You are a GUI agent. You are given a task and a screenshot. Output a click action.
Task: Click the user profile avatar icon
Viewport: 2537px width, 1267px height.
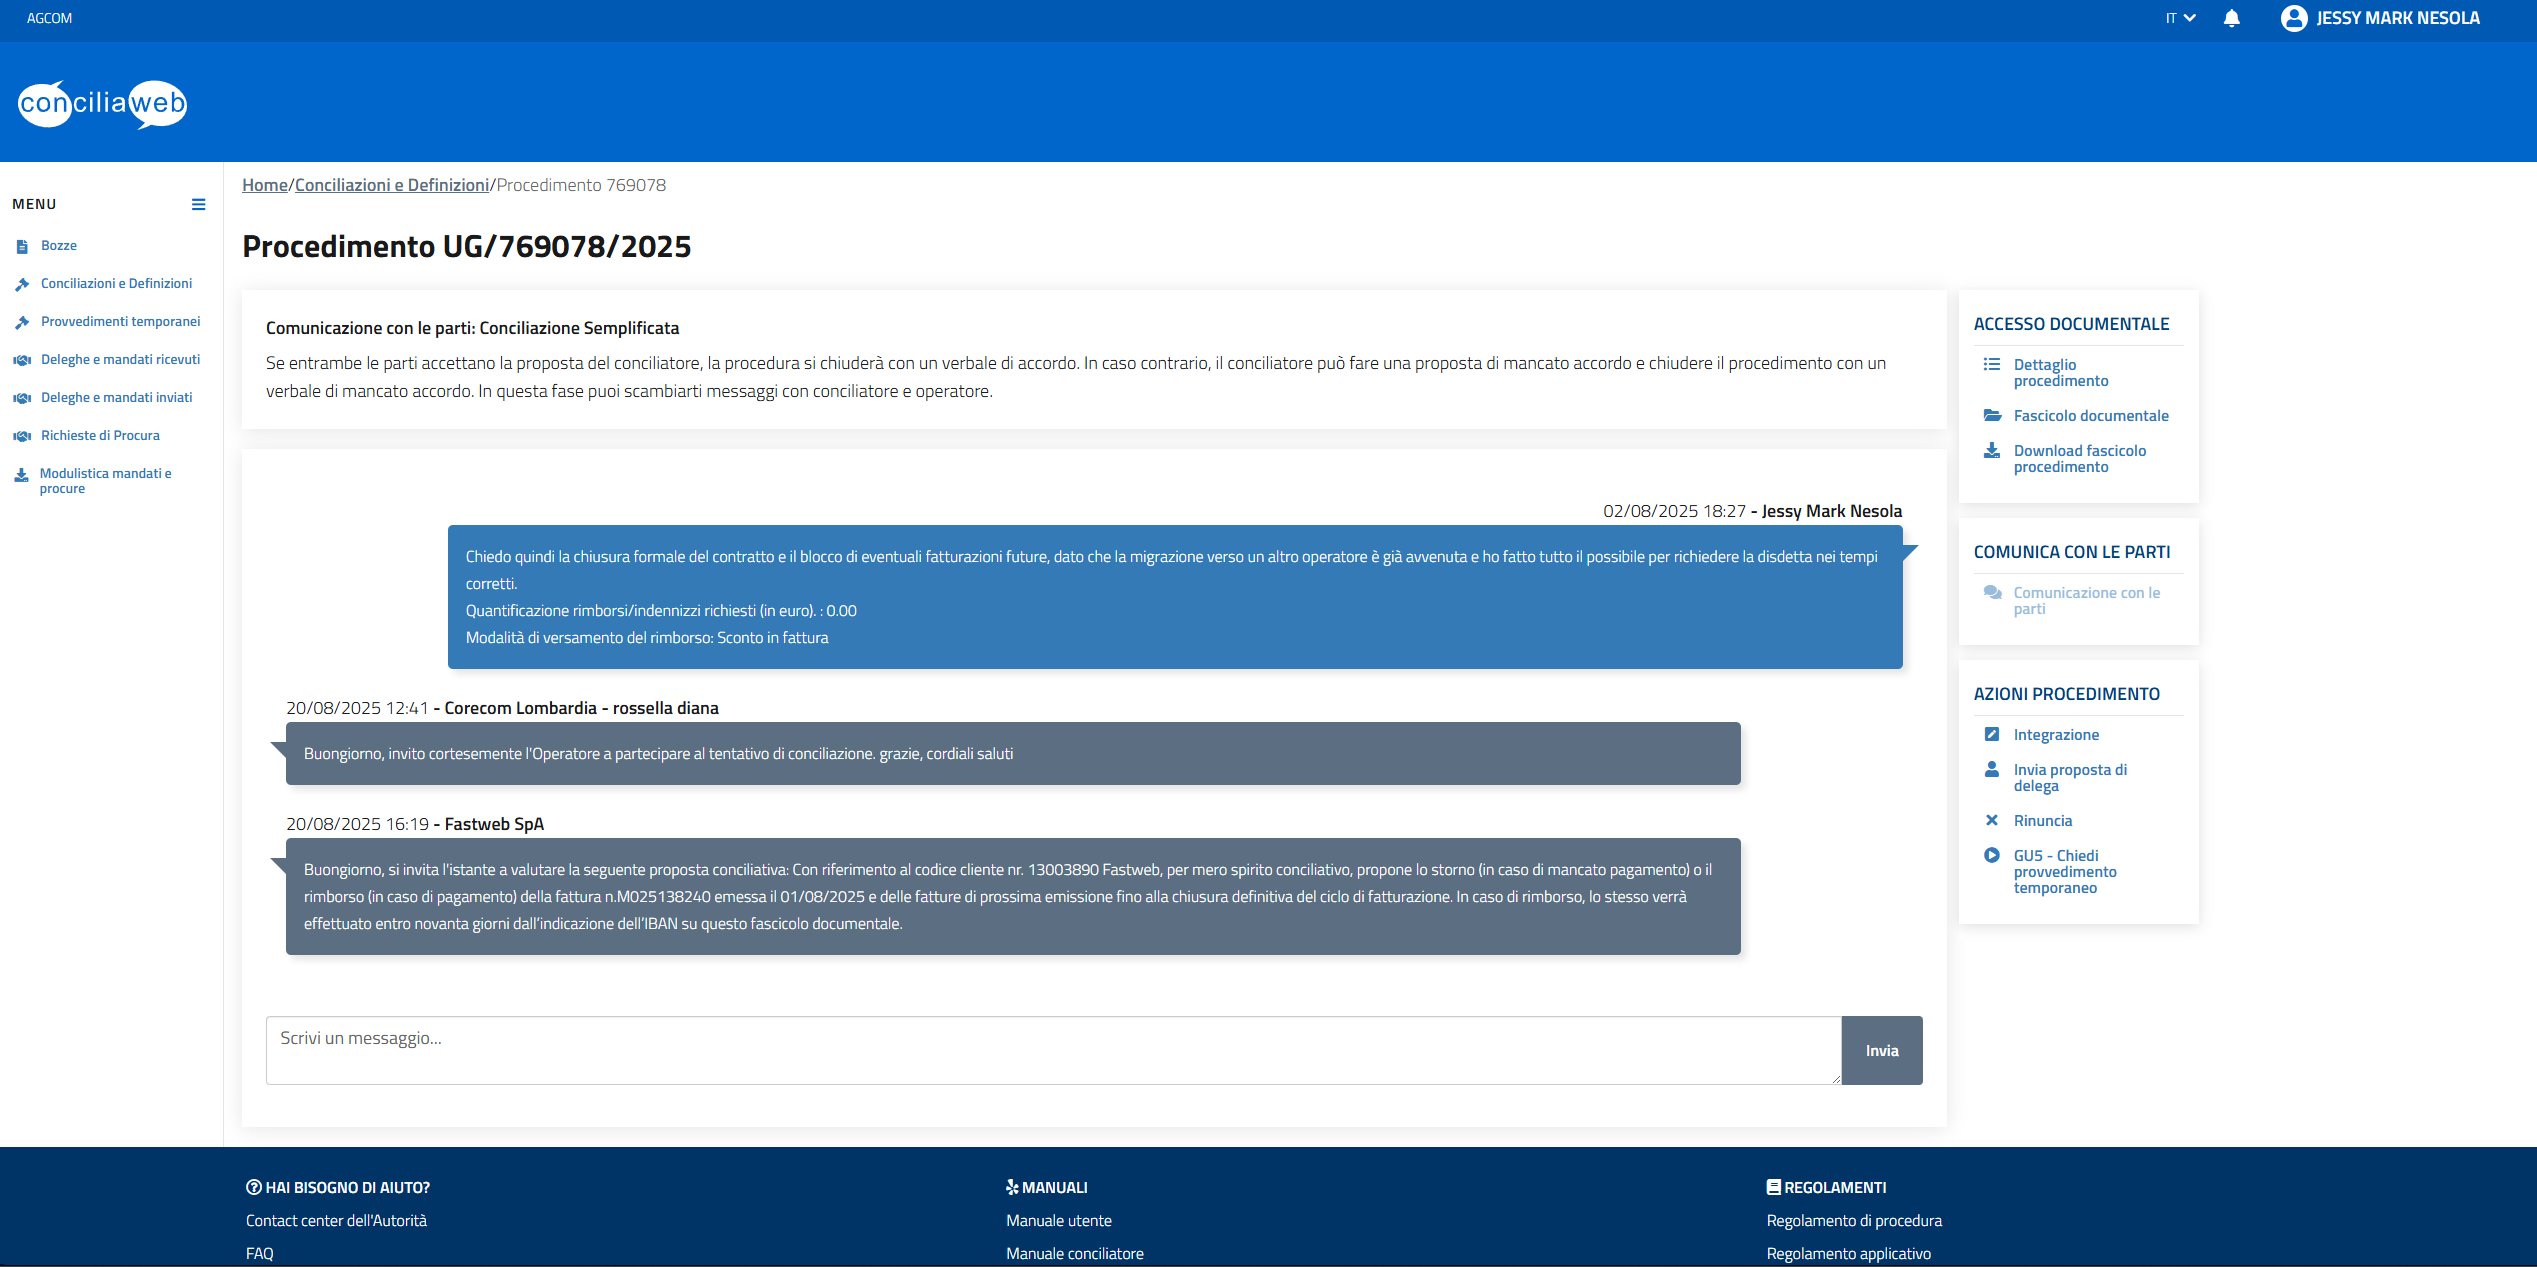pos(2293,18)
